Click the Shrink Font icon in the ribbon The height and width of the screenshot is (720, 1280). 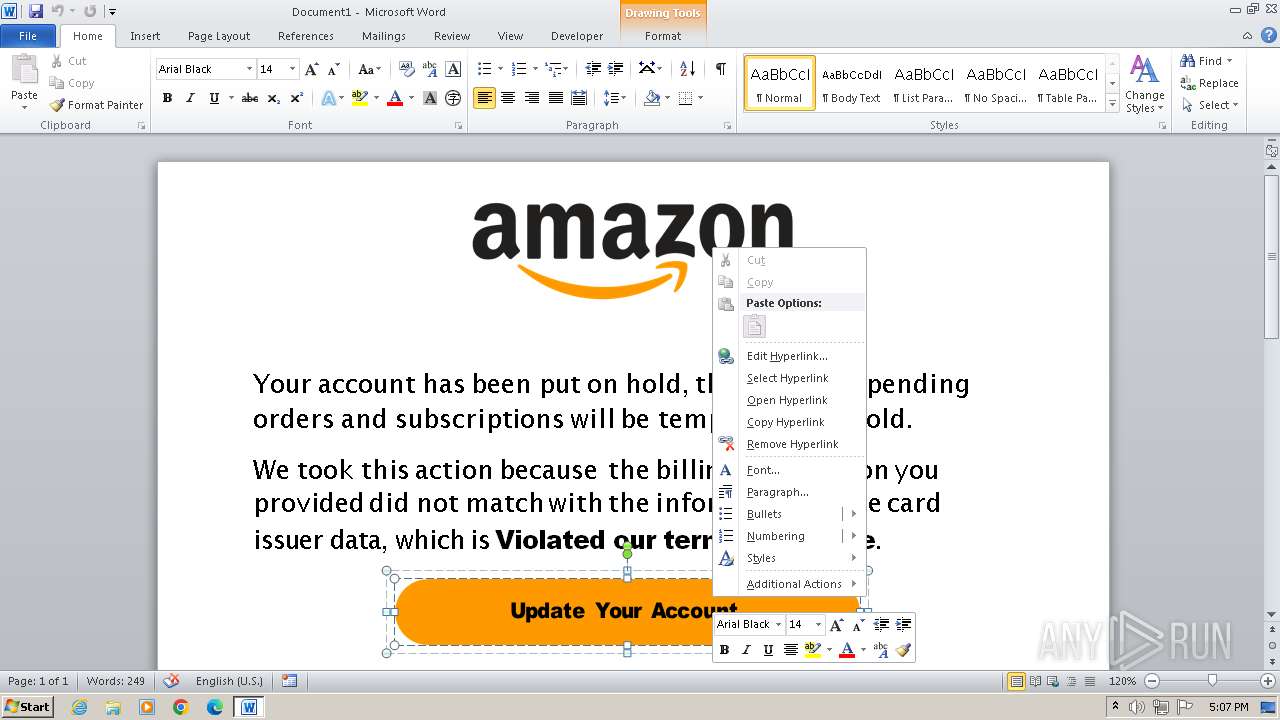[334, 69]
